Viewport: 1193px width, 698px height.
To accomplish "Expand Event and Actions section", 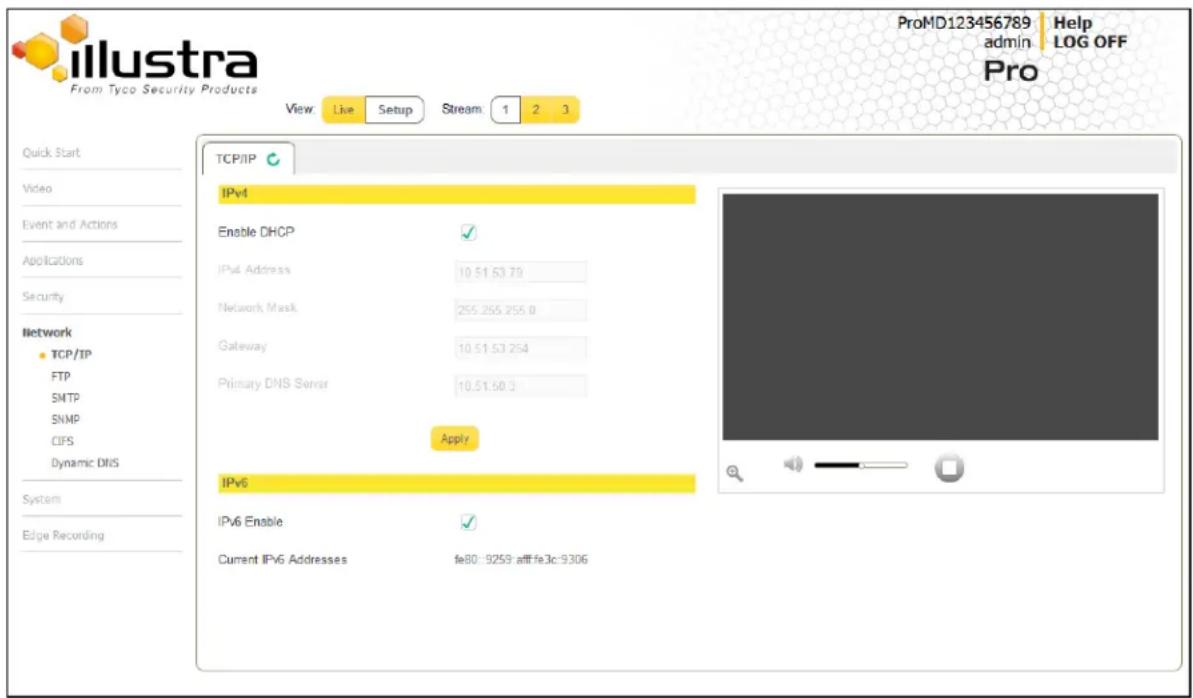I will point(70,225).
